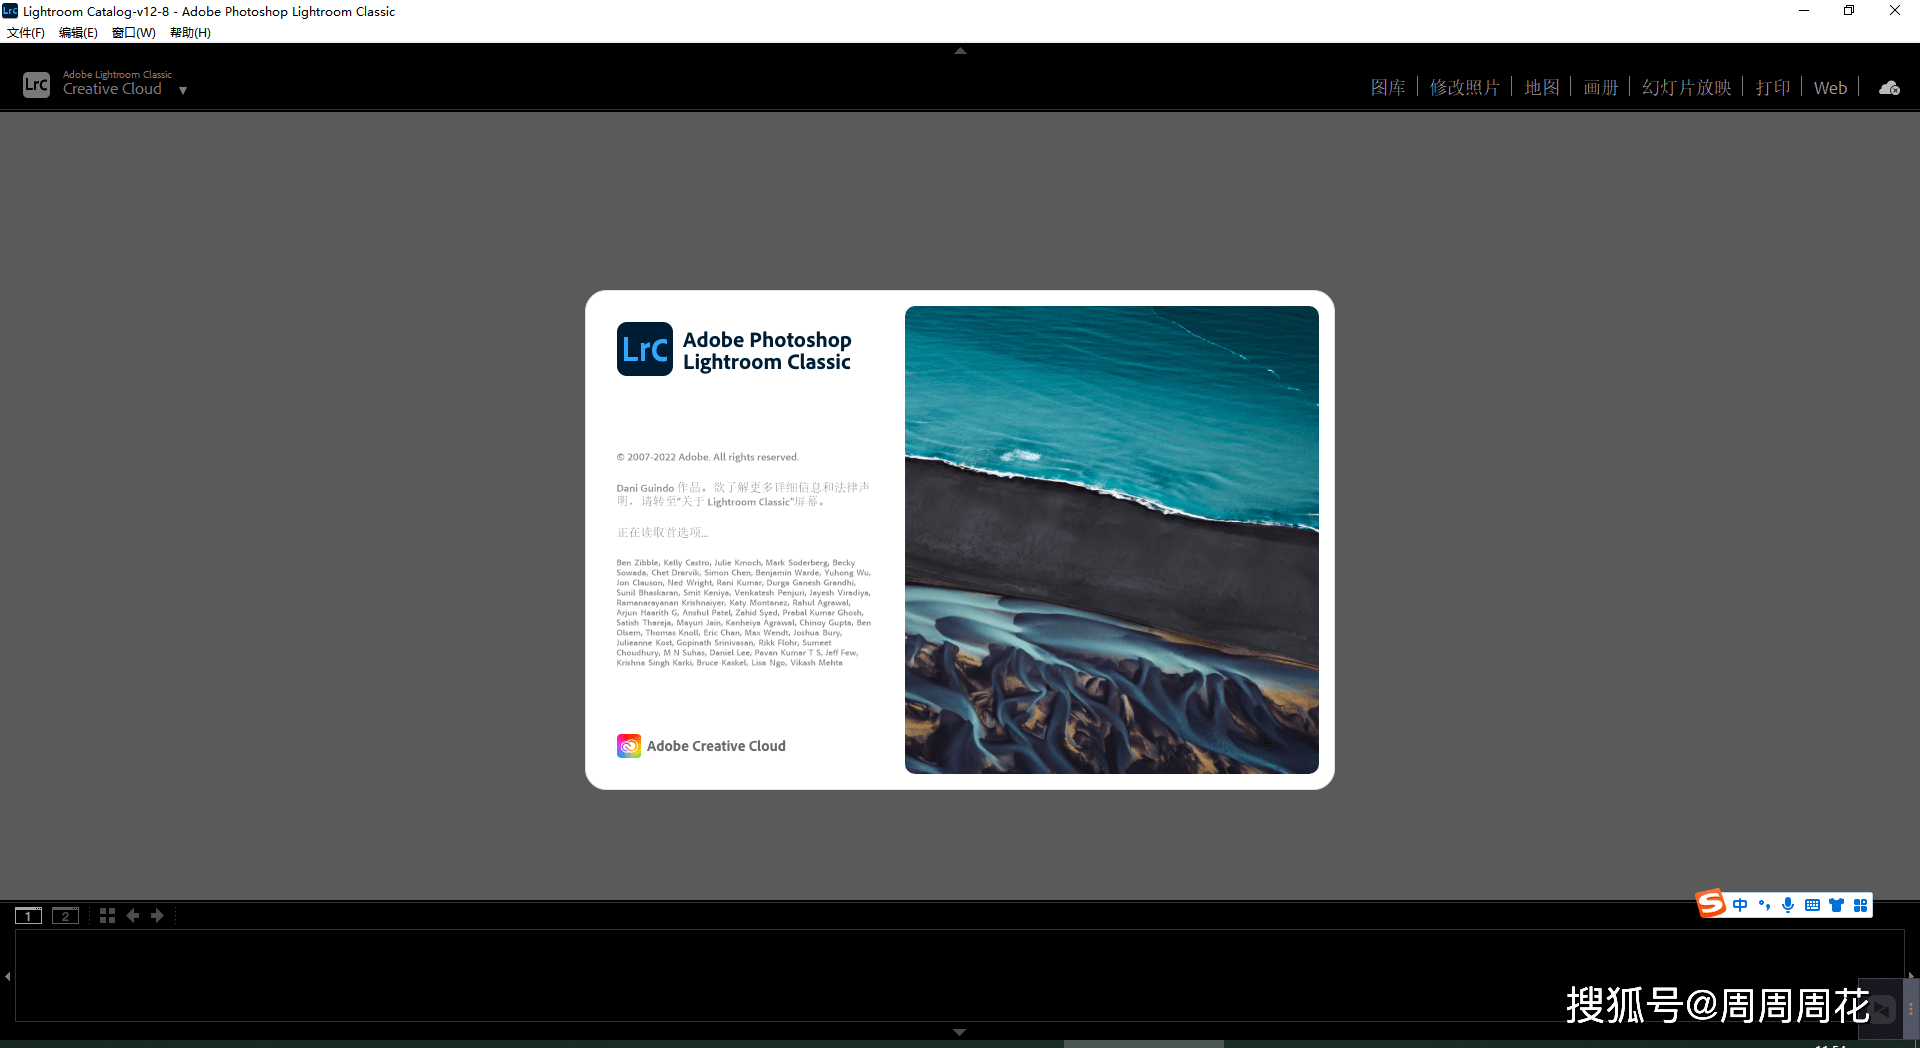The height and width of the screenshot is (1048, 1920).
Task: Open the Sogou toolbox grid icon
Action: 1860,905
